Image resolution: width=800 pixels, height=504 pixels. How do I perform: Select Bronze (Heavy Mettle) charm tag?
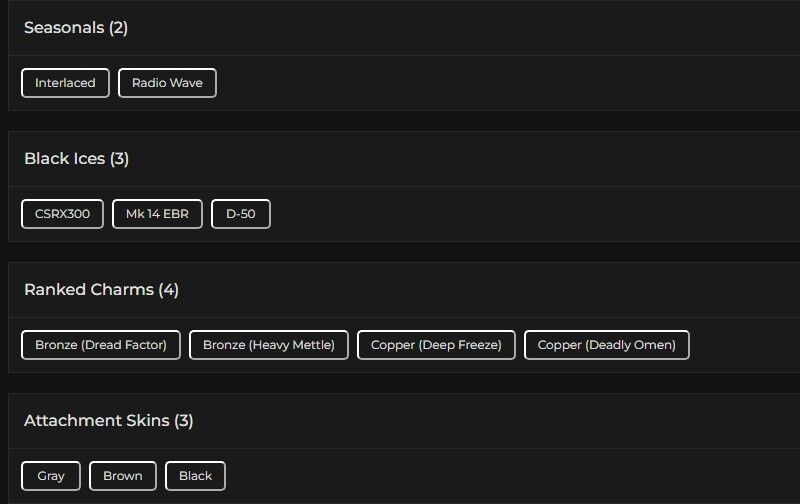tap(269, 345)
